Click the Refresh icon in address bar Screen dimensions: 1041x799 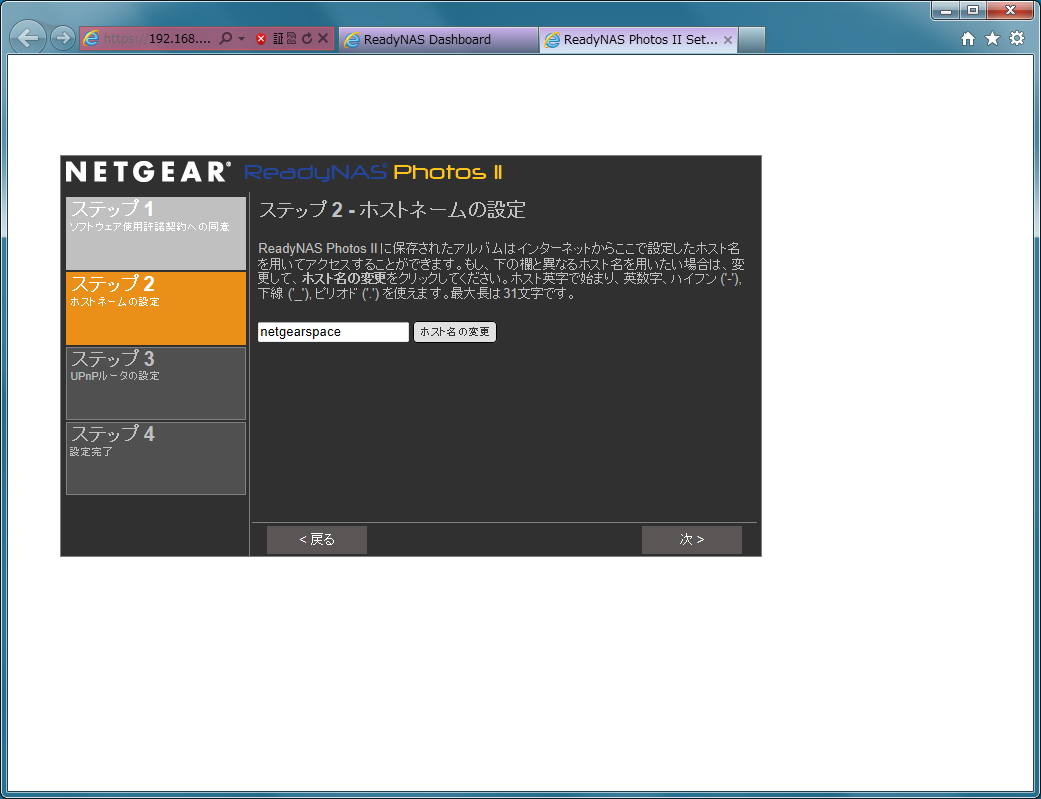307,39
